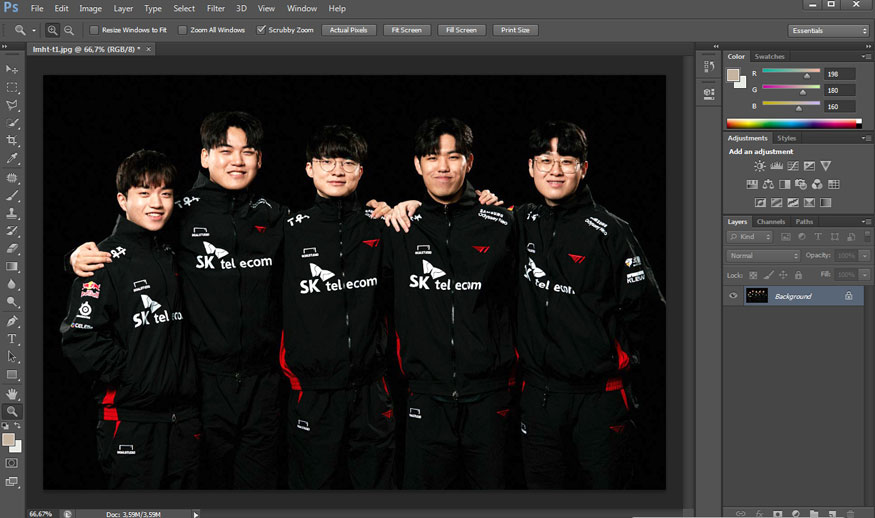The width and height of the screenshot is (875, 518).
Task: Add a Vibrance adjustment
Action: point(826,166)
